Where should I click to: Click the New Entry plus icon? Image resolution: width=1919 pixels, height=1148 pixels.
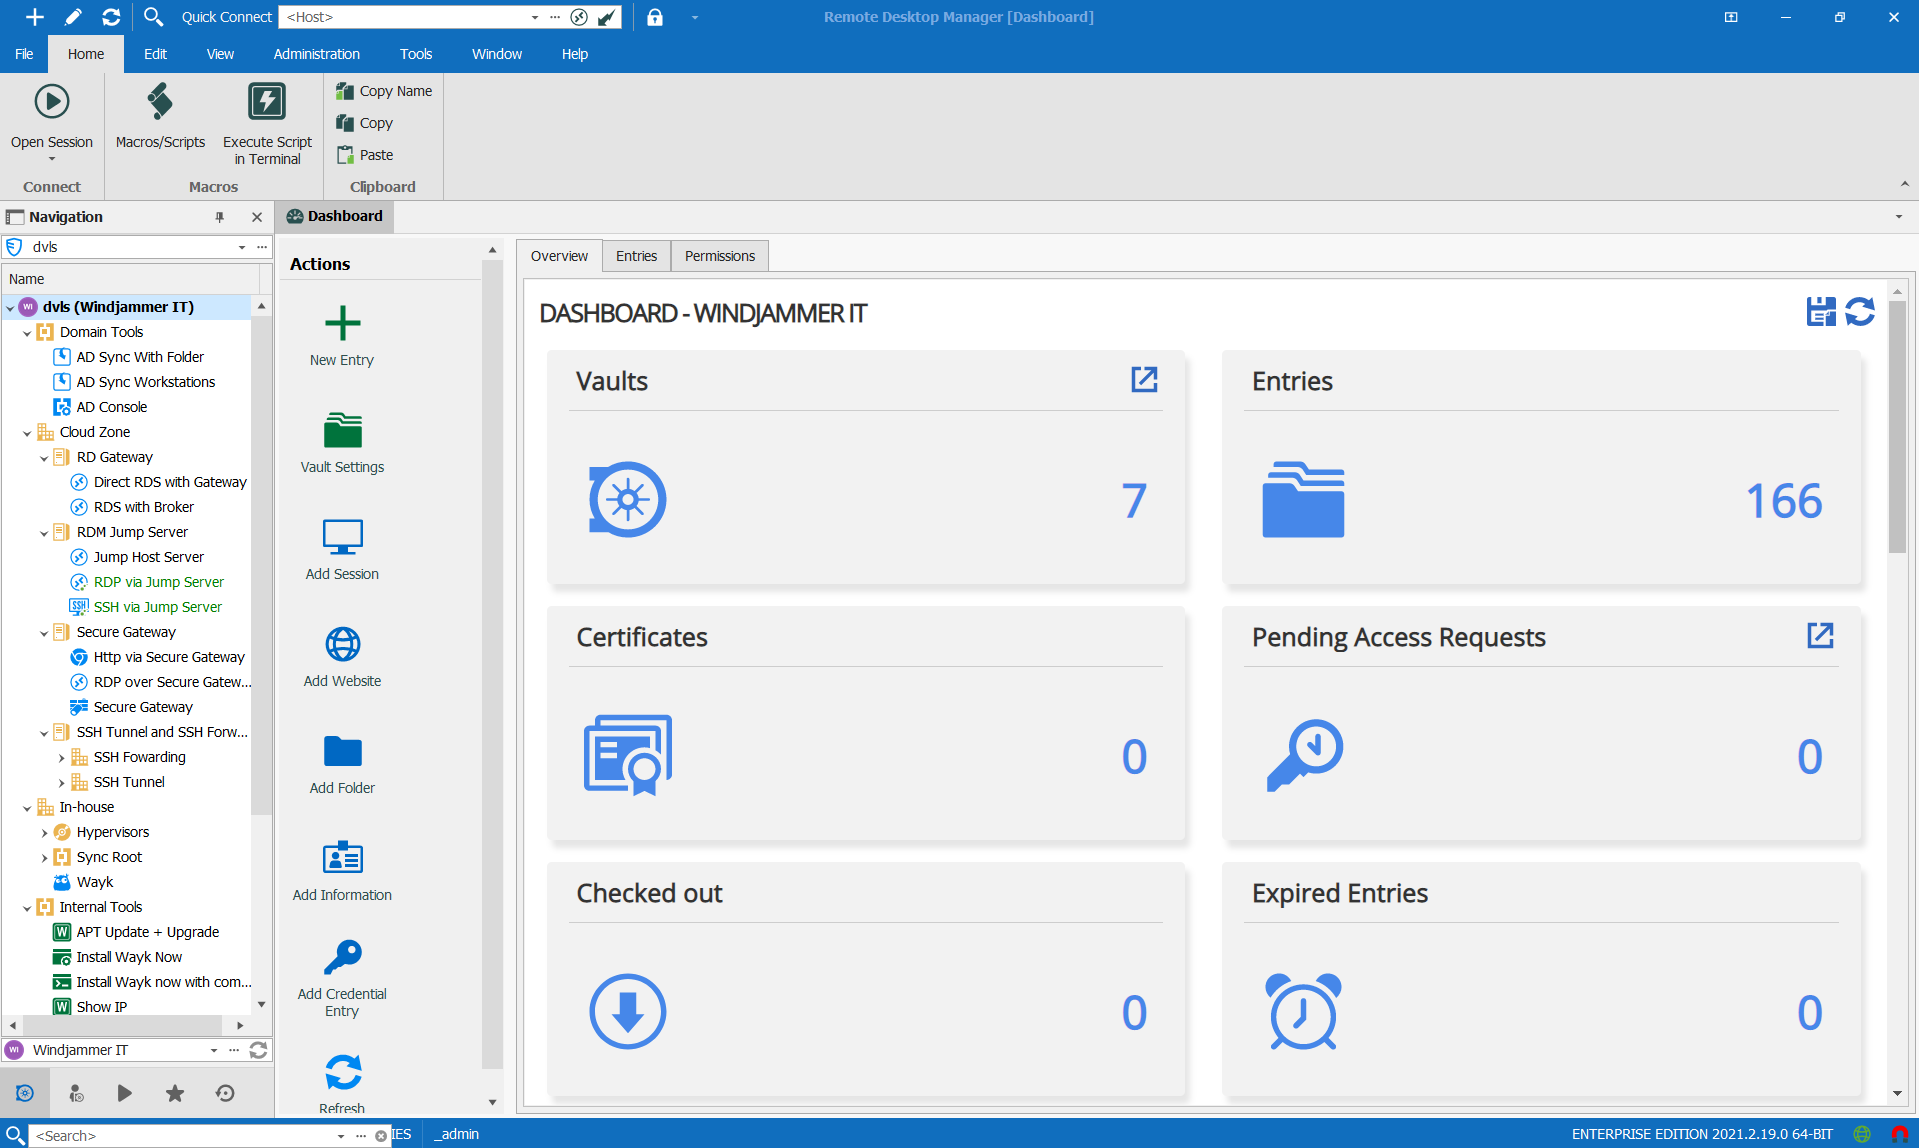tap(342, 323)
